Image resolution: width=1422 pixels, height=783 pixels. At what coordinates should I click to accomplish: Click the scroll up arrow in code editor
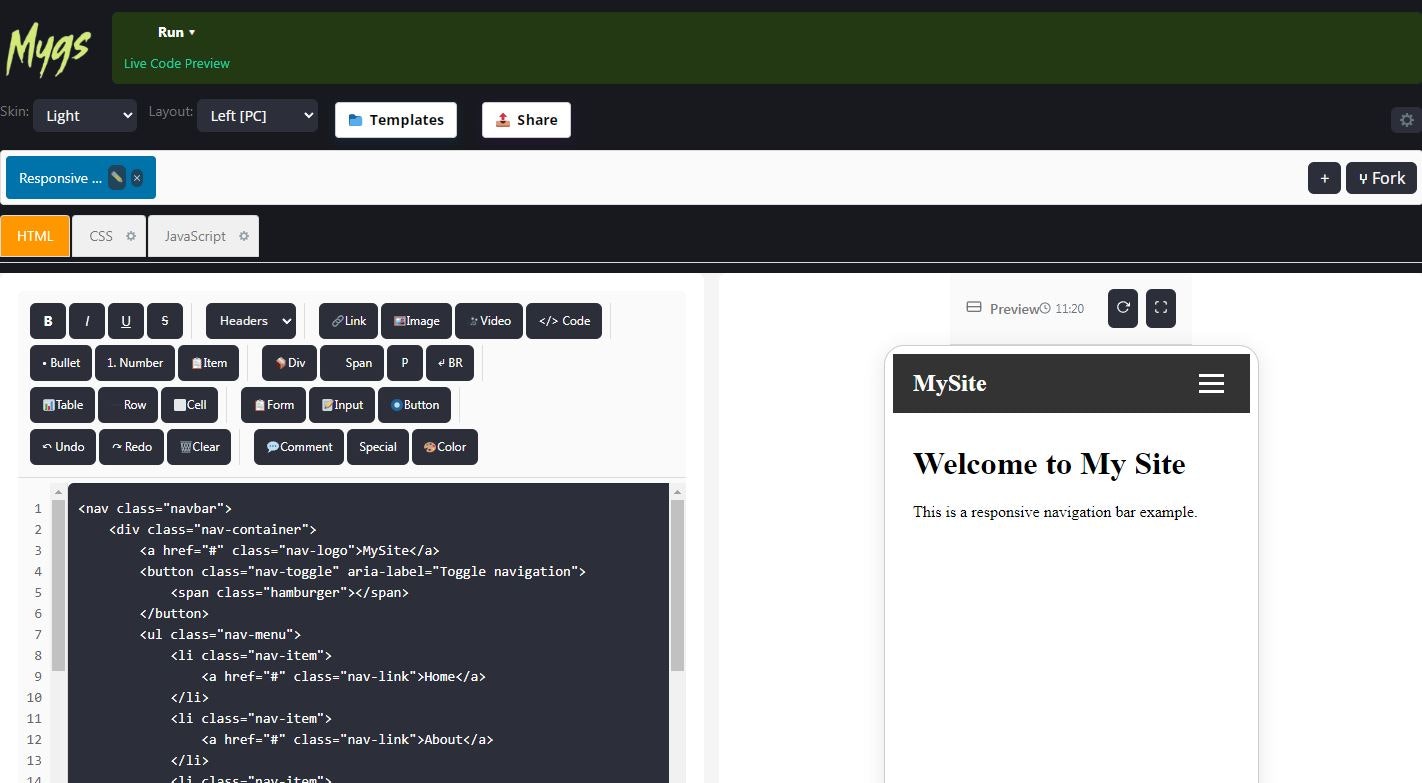677,491
